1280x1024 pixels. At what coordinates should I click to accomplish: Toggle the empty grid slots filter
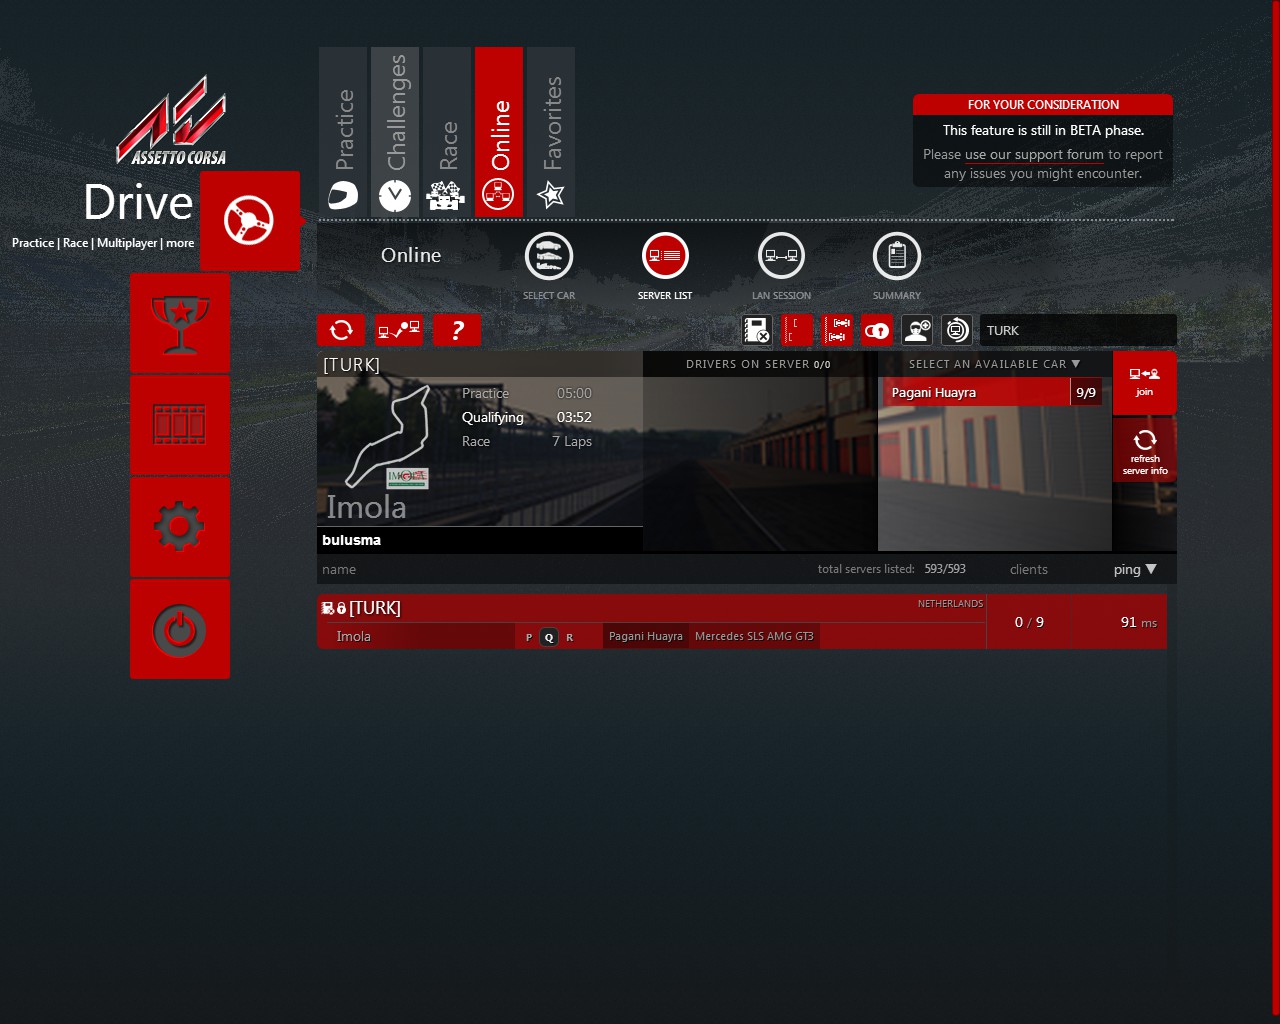pyautogui.click(x=798, y=330)
